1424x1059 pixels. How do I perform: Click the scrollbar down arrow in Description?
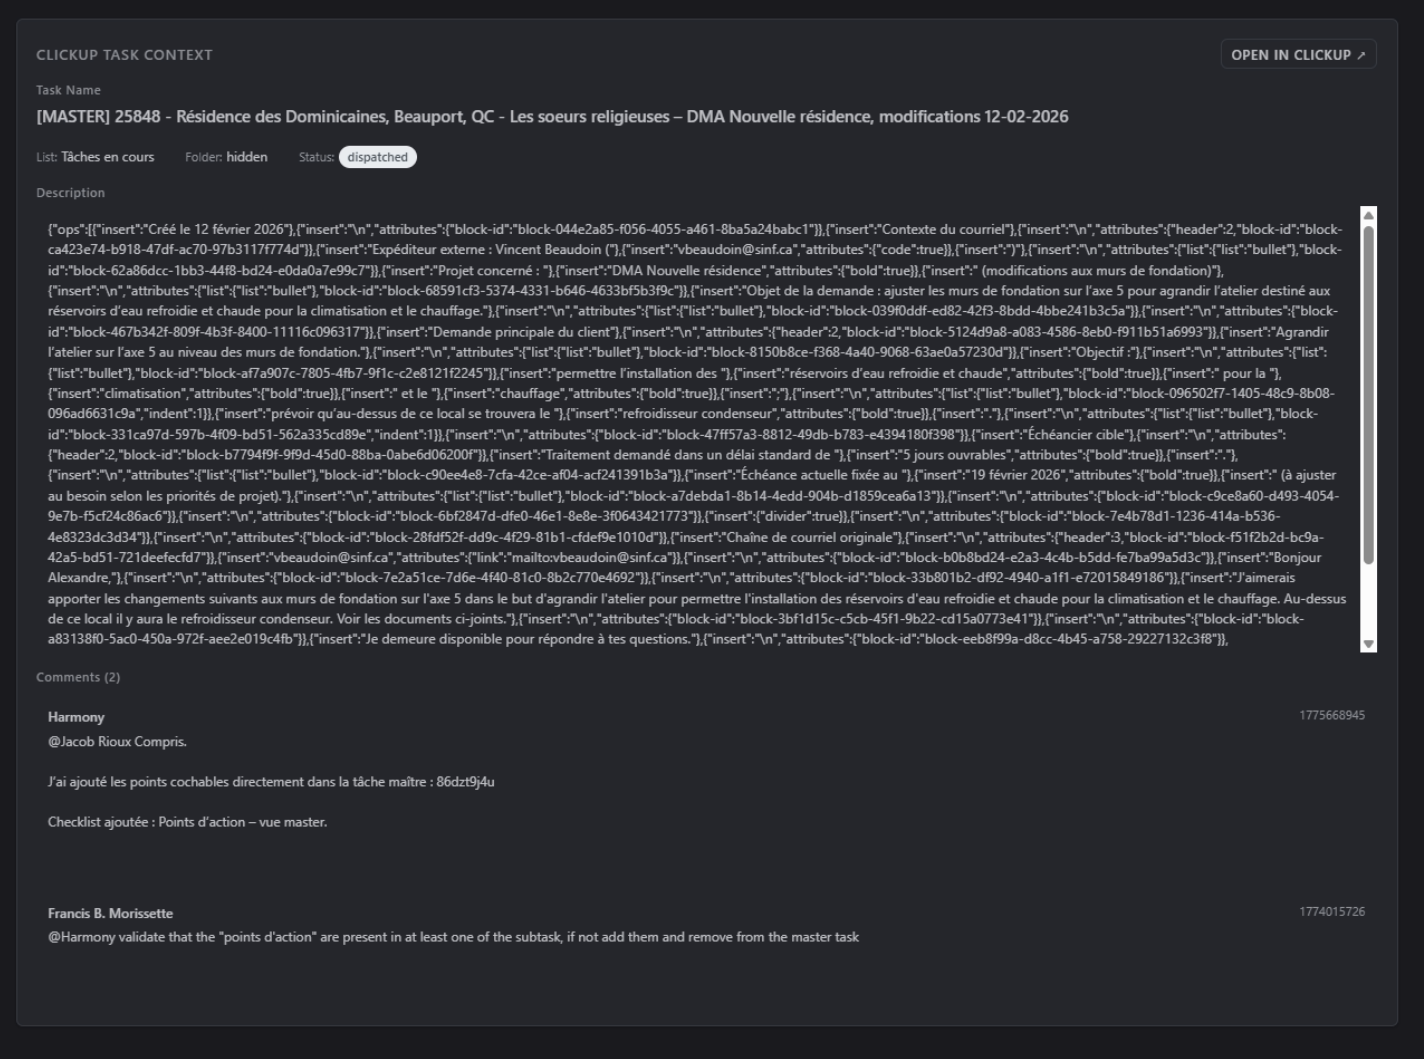click(1369, 644)
